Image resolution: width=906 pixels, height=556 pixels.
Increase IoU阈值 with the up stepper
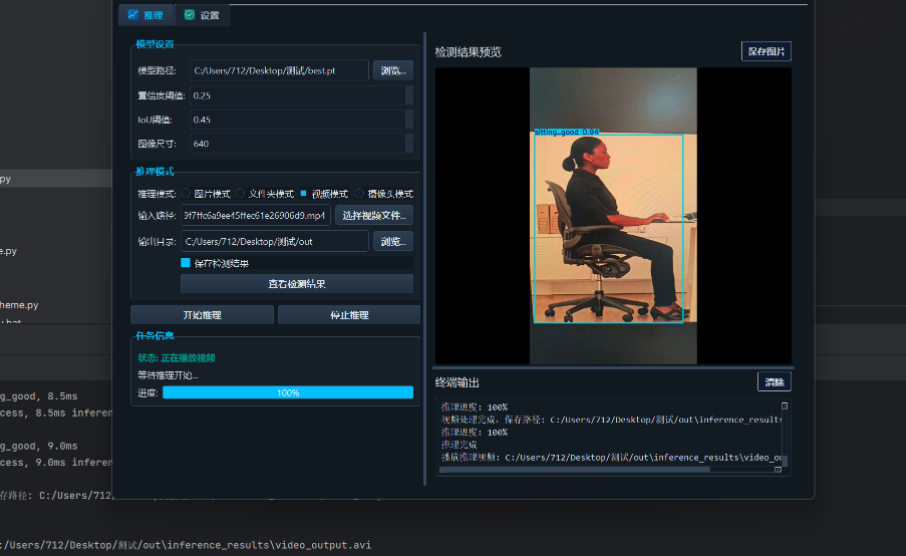(x=409, y=115)
